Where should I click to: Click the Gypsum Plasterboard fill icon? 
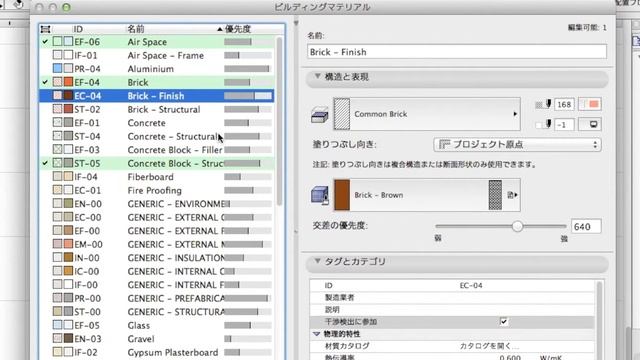pyautogui.click(x=58, y=352)
